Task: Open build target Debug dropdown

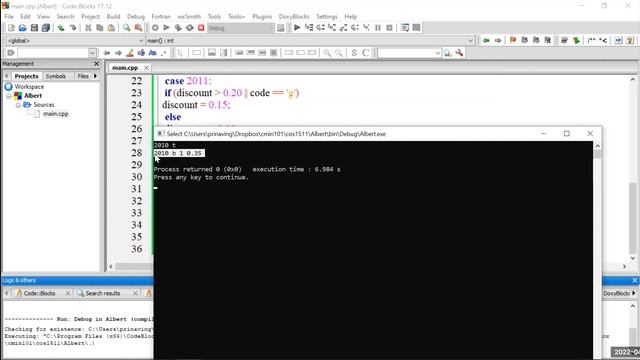Action: point(241,28)
